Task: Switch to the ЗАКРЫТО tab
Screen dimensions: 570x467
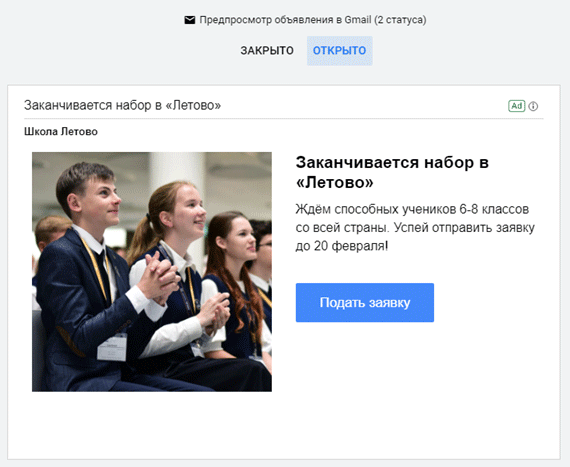Action: coord(267,51)
